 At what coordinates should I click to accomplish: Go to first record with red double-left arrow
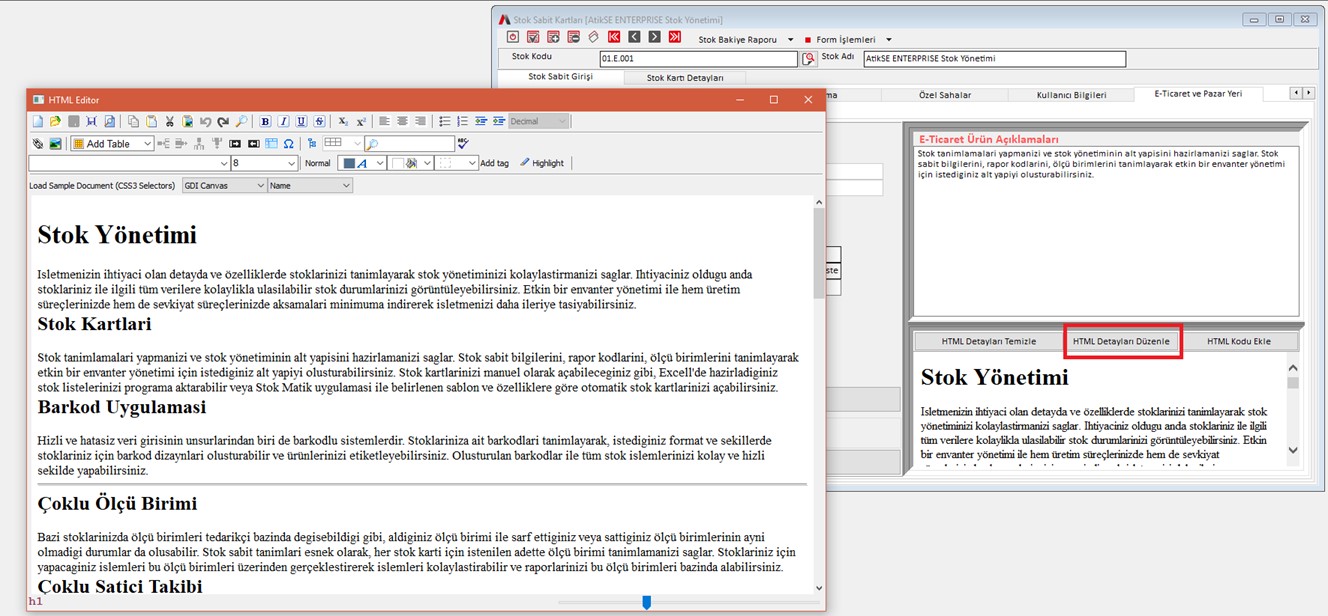tap(614, 37)
